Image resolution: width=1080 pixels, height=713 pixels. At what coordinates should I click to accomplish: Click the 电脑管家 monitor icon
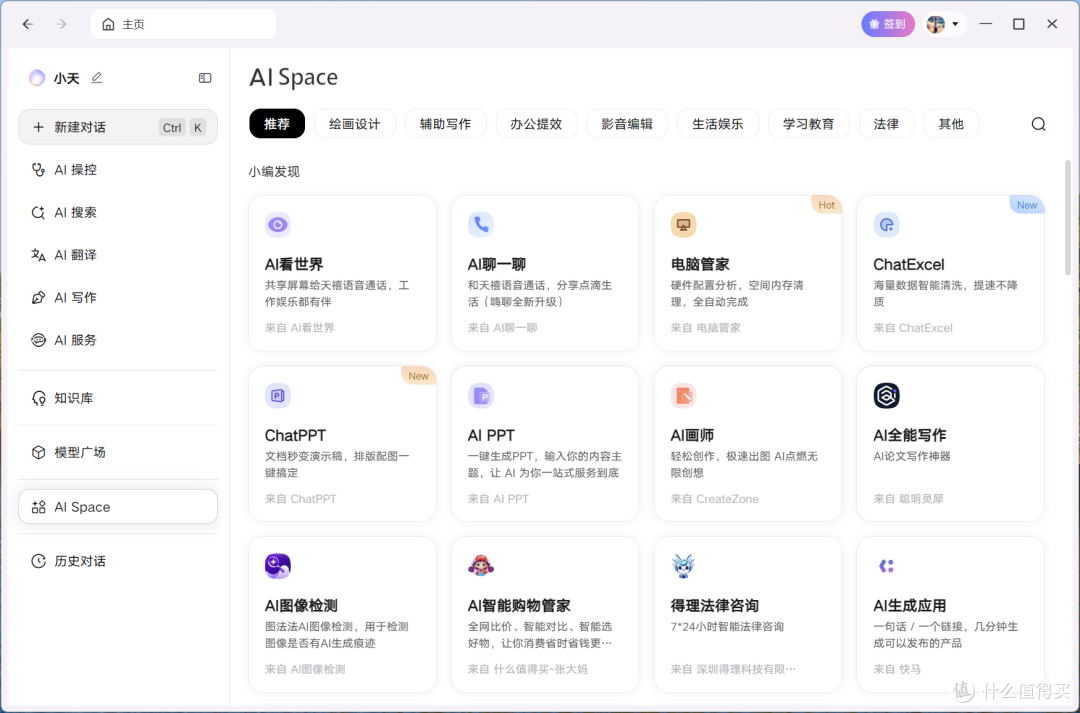683,225
